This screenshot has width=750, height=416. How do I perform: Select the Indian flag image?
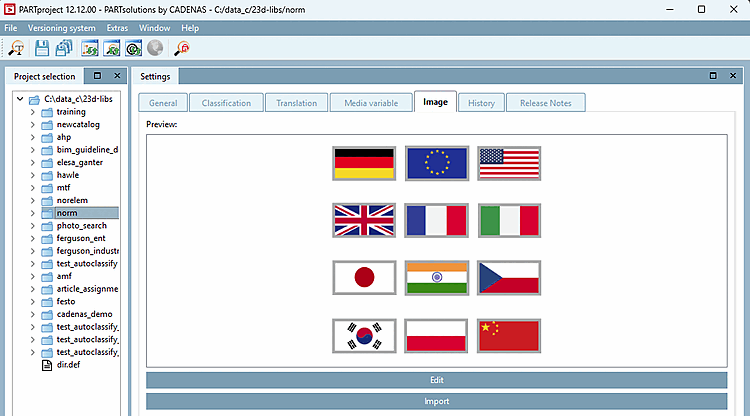437,277
